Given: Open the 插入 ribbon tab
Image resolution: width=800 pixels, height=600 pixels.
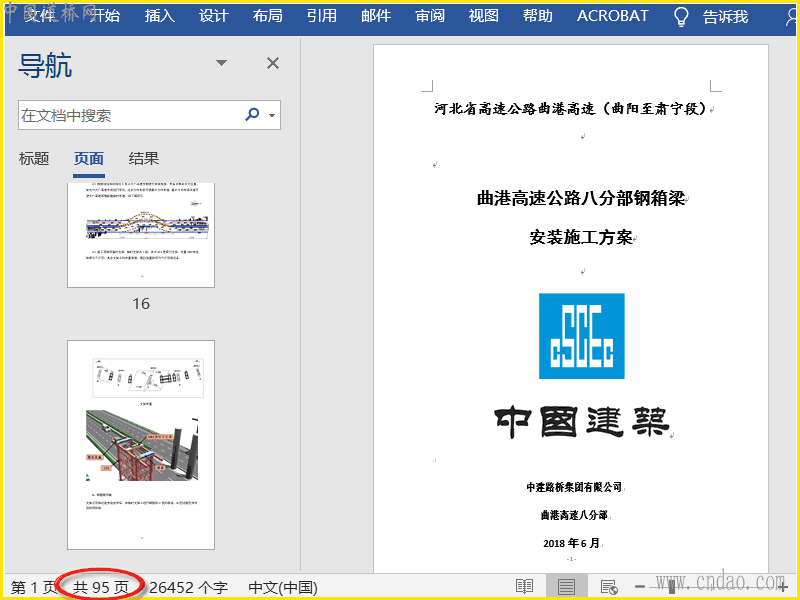Looking at the screenshot, I should point(160,16).
